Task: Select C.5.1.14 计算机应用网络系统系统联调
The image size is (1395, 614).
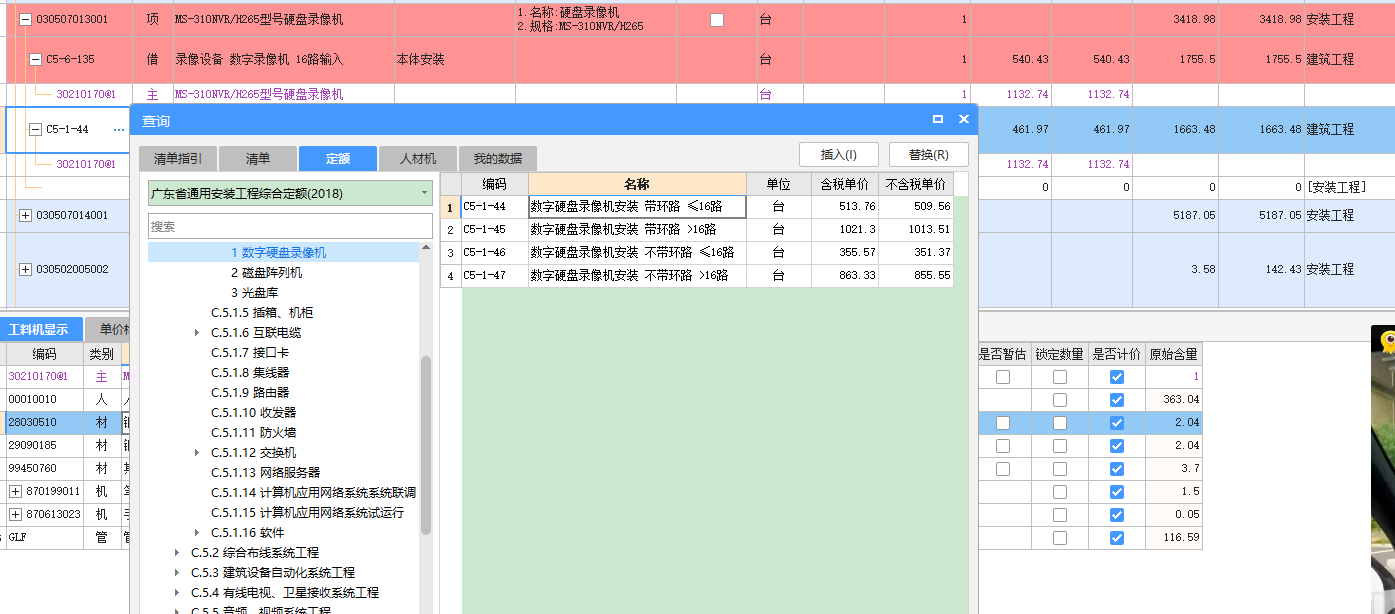Action: 313,493
